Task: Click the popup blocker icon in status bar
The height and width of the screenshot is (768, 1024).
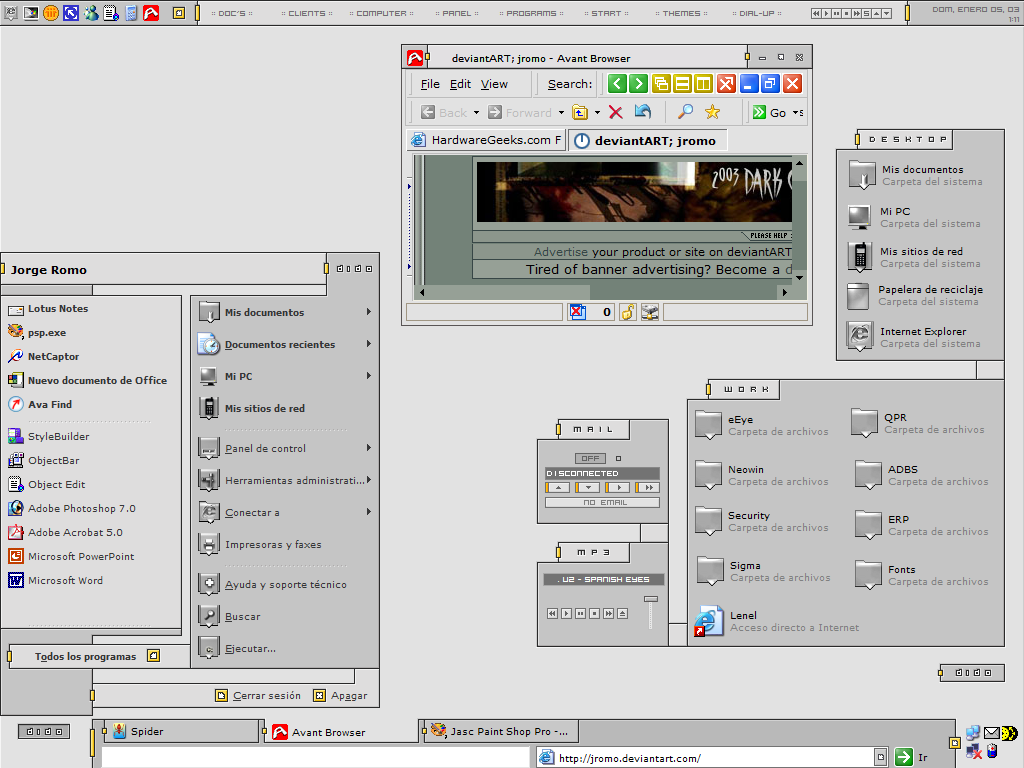Action: pyautogui.click(x=577, y=312)
